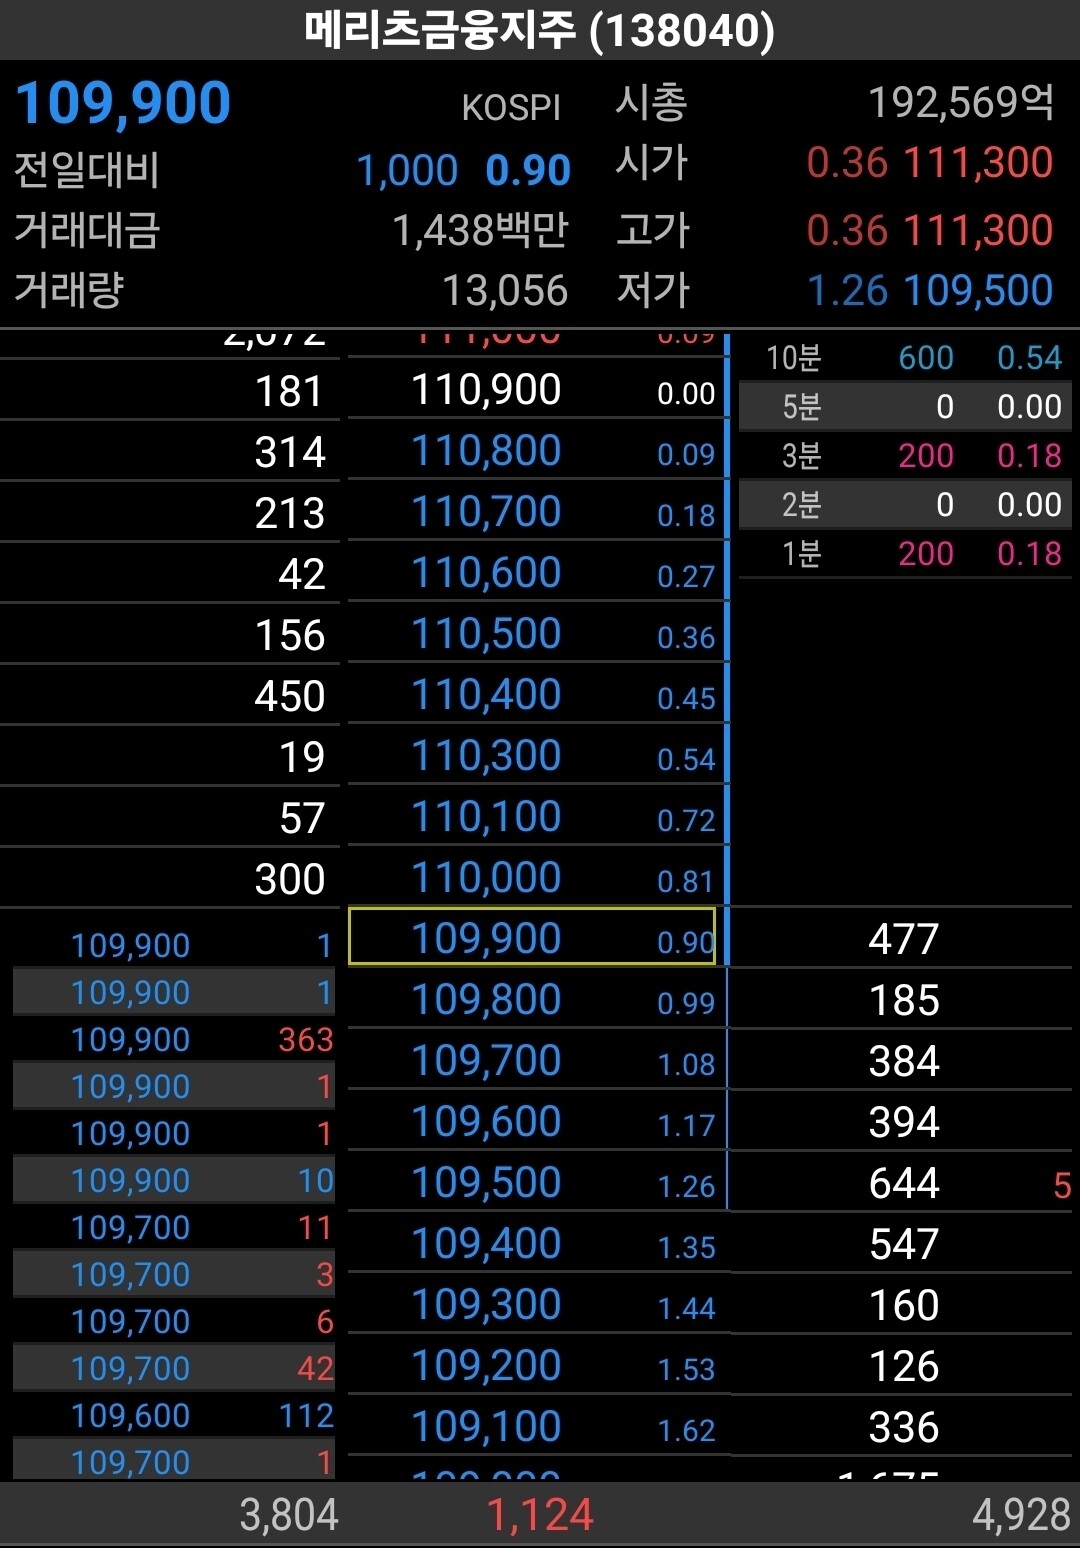Viewport: 1080px width, 1548px height.
Task: Choose the 110,500 ask price level
Action: [x=532, y=633]
